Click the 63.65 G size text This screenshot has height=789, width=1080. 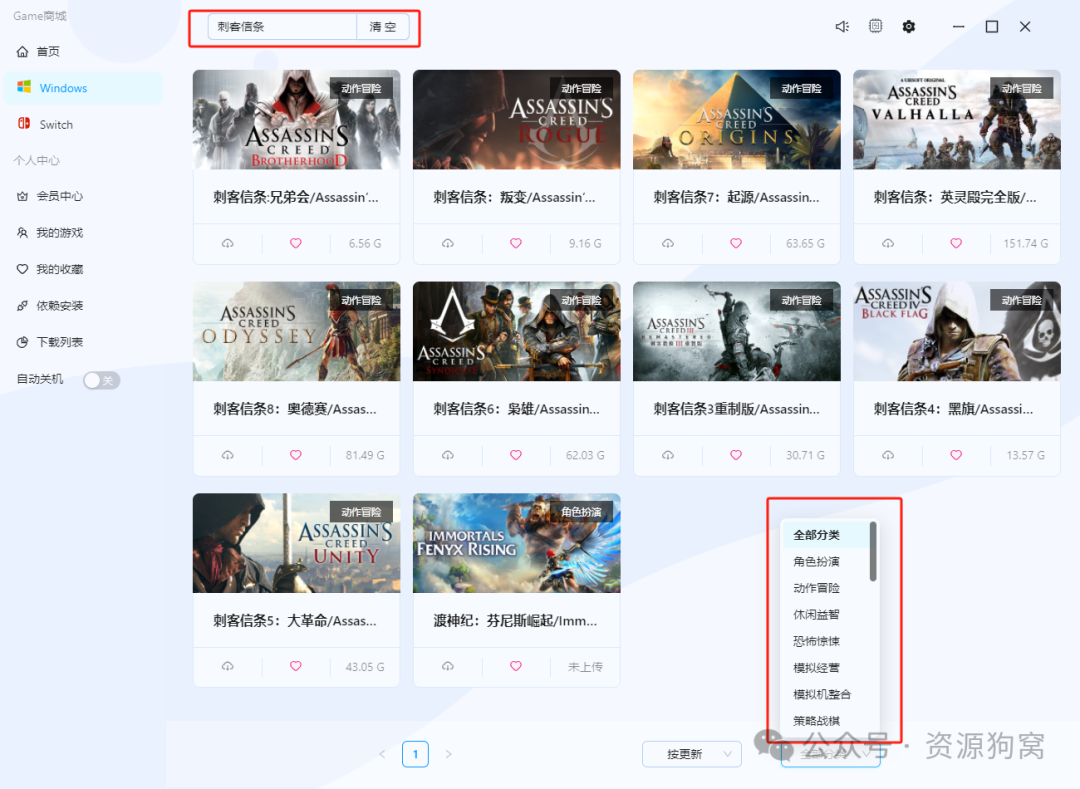(805, 244)
